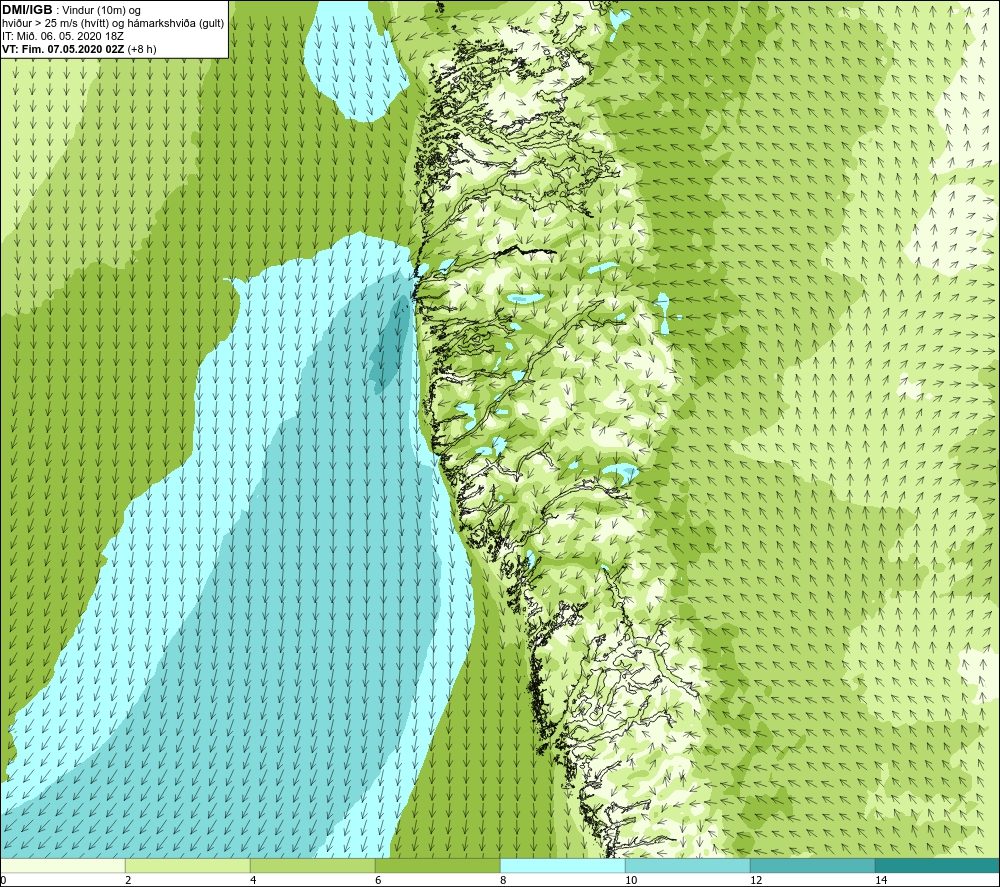Click the 2–4 m/s light green swatch
The width and height of the screenshot is (1000, 887).
[x=188, y=866]
